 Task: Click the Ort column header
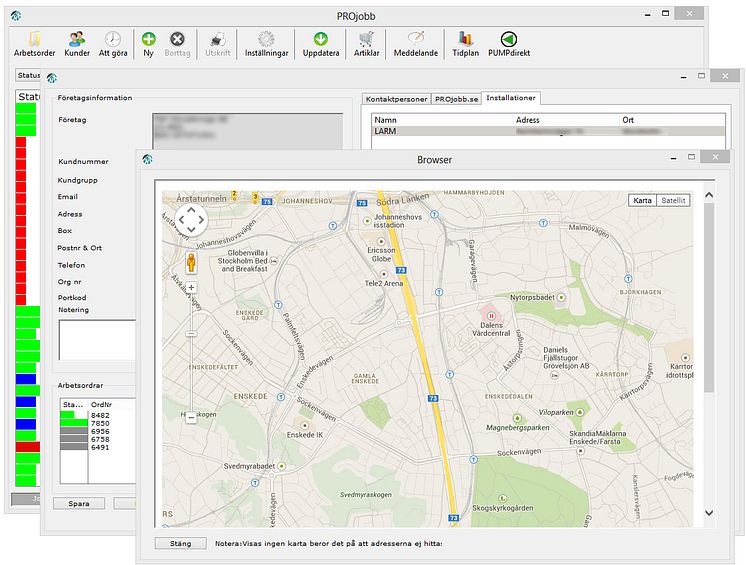[x=672, y=120]
